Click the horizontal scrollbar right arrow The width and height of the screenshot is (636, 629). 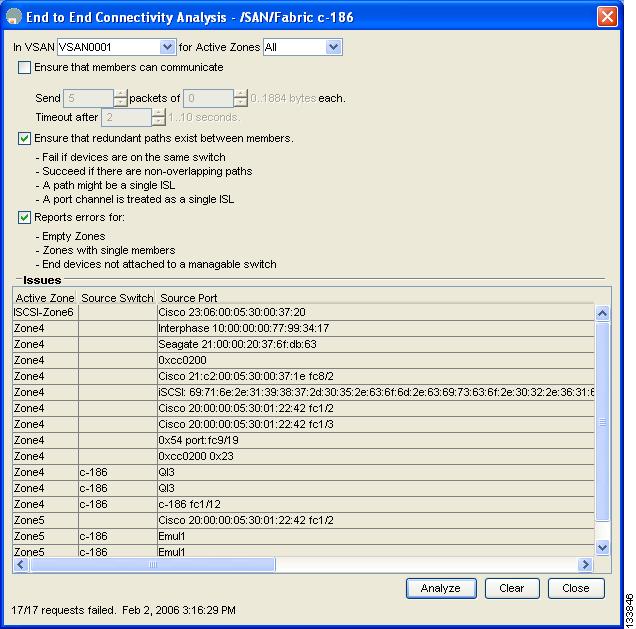point(585,565)
